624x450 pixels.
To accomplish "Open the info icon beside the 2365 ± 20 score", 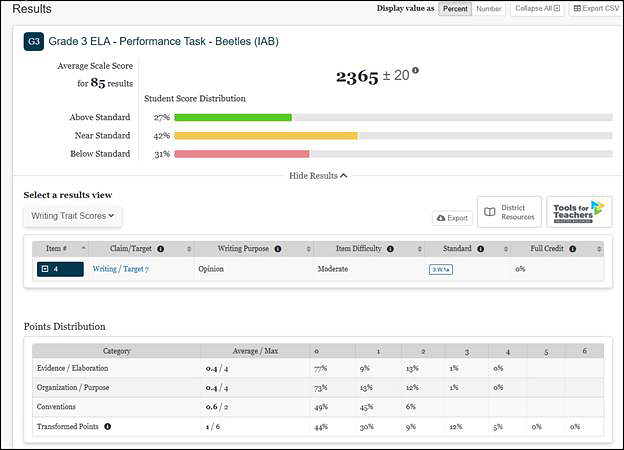I will pyautogui.click(x=415, y=70).
